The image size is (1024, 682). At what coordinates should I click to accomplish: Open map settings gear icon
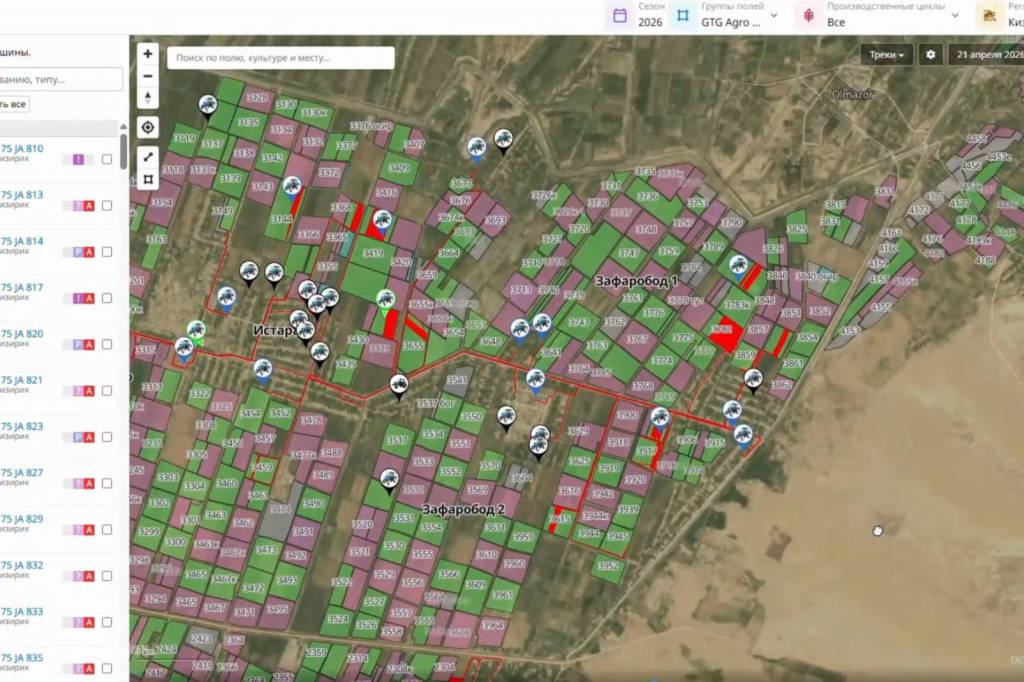[931, 55]
